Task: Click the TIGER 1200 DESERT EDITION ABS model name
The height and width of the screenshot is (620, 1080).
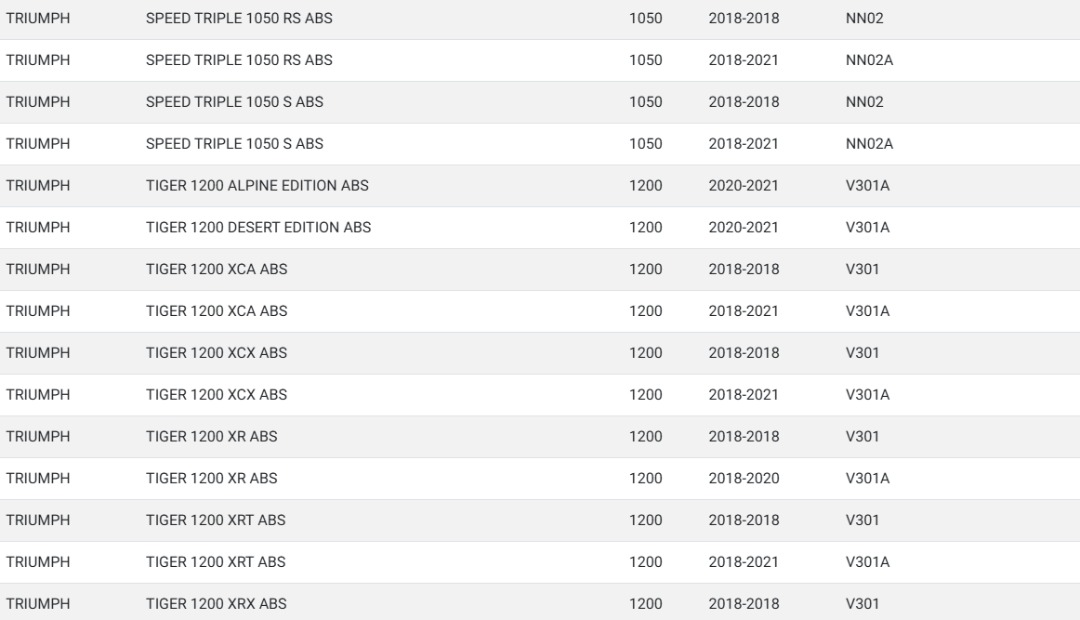Action: point(258,227)
